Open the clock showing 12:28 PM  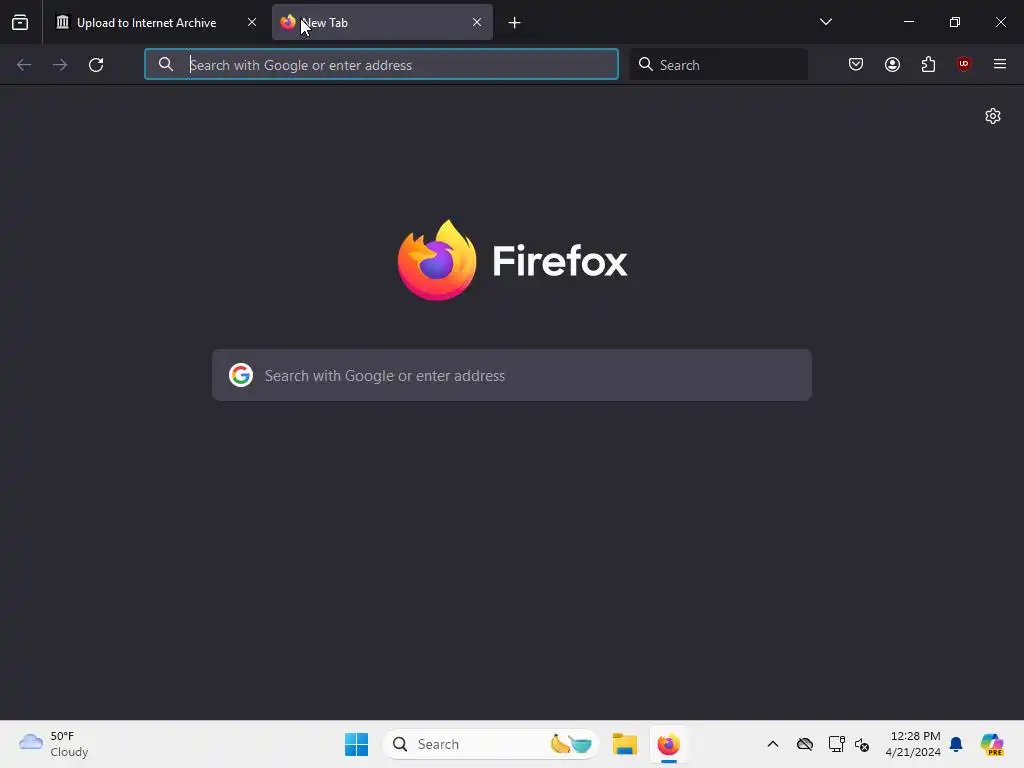point(912,744)
